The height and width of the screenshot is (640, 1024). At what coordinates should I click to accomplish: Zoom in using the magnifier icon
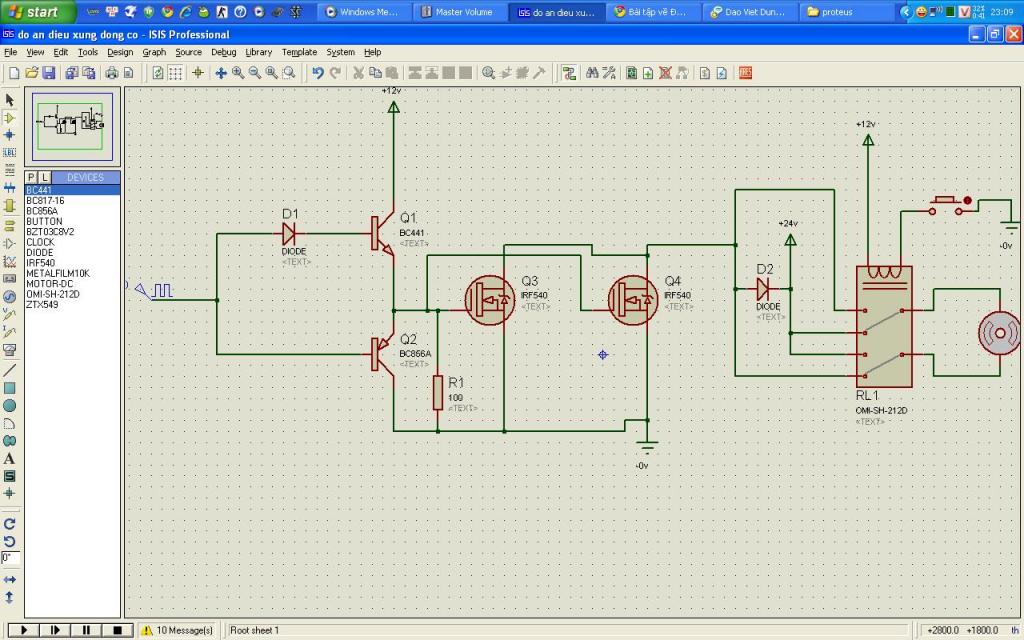[x=238, y=73]
